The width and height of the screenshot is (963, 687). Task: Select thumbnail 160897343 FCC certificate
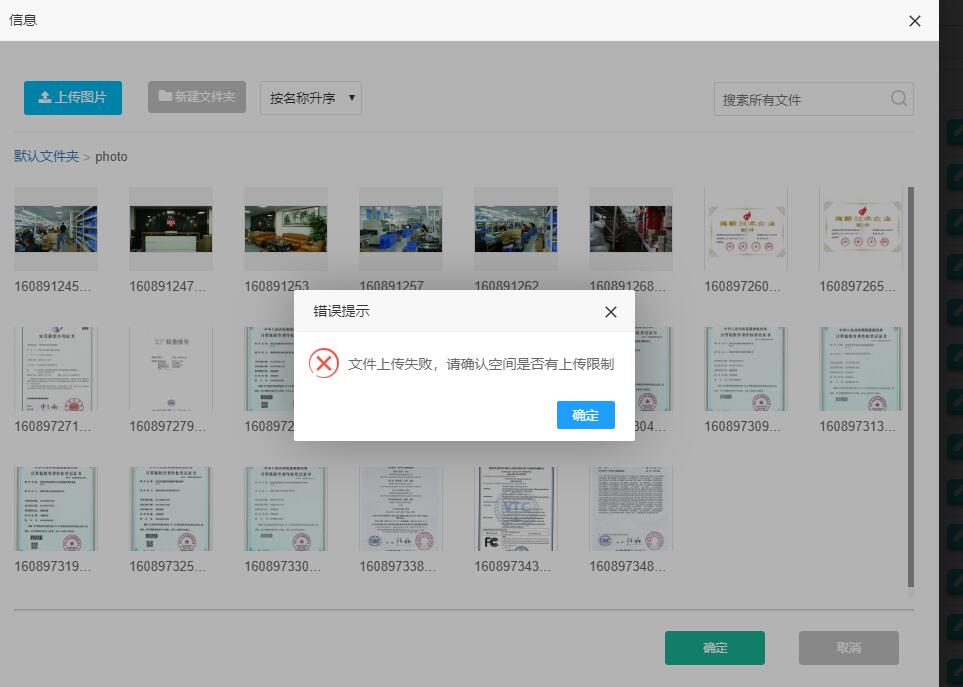[516, 509]
